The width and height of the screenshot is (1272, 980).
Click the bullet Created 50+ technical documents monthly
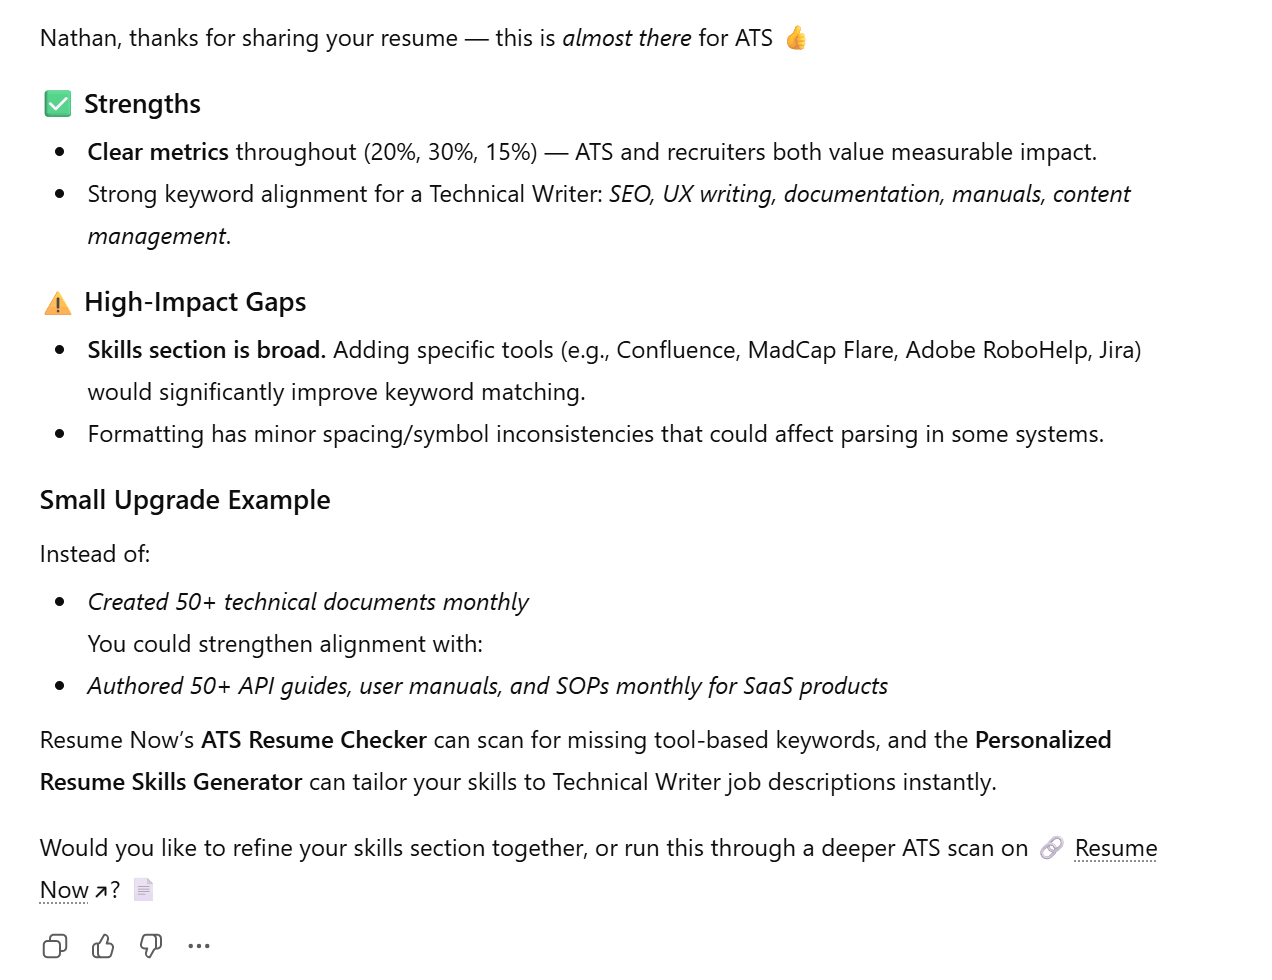pyautogui.click(x=308, y=602)
